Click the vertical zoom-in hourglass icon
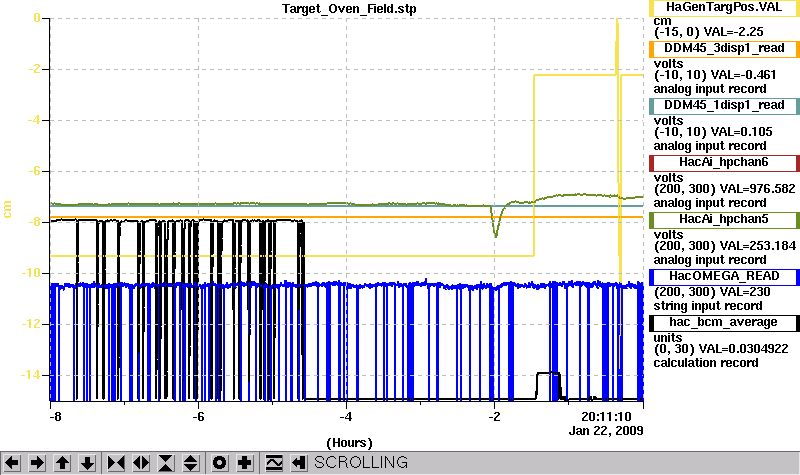This screenshot has width=800, height=475. coord(166,463)
